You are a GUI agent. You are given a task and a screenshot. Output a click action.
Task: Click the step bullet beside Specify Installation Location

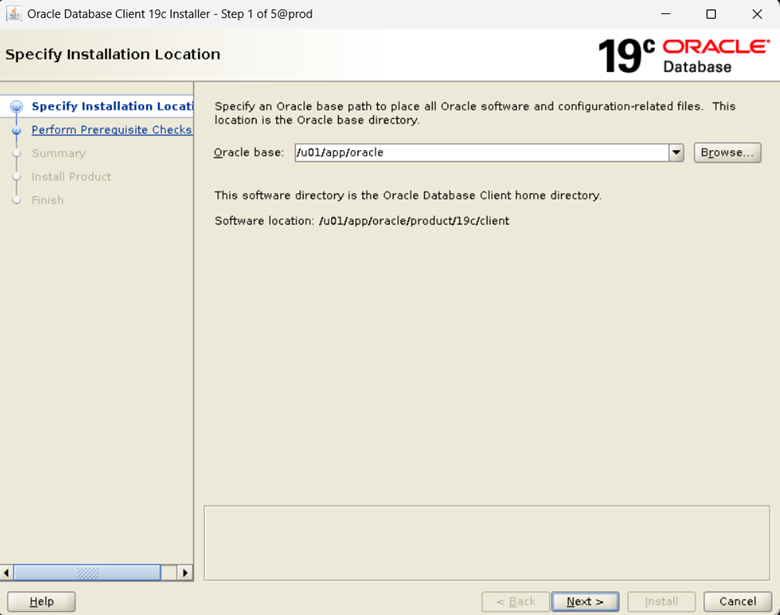click(16, 106)
